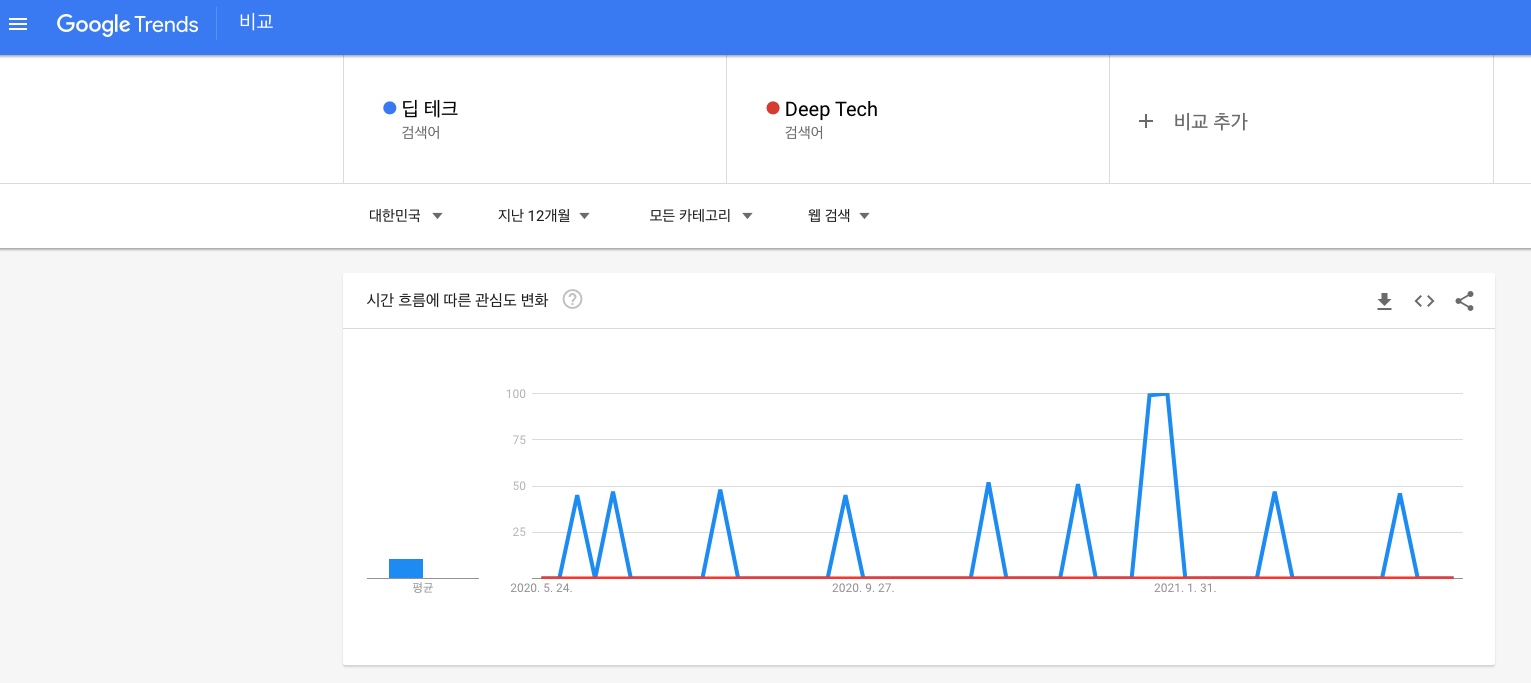Share the interest over time chart
Viewport: 1531px width, 683px height.
[x=1465, y=301]
